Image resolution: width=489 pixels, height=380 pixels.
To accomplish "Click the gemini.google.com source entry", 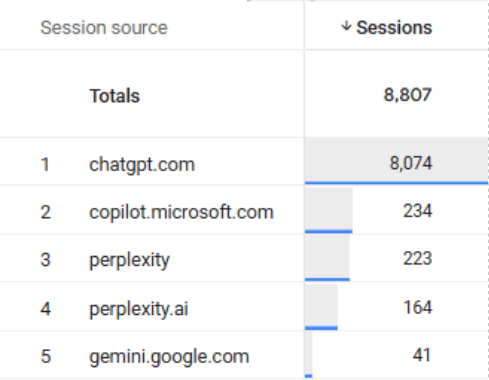I will (x=169, y=357).
